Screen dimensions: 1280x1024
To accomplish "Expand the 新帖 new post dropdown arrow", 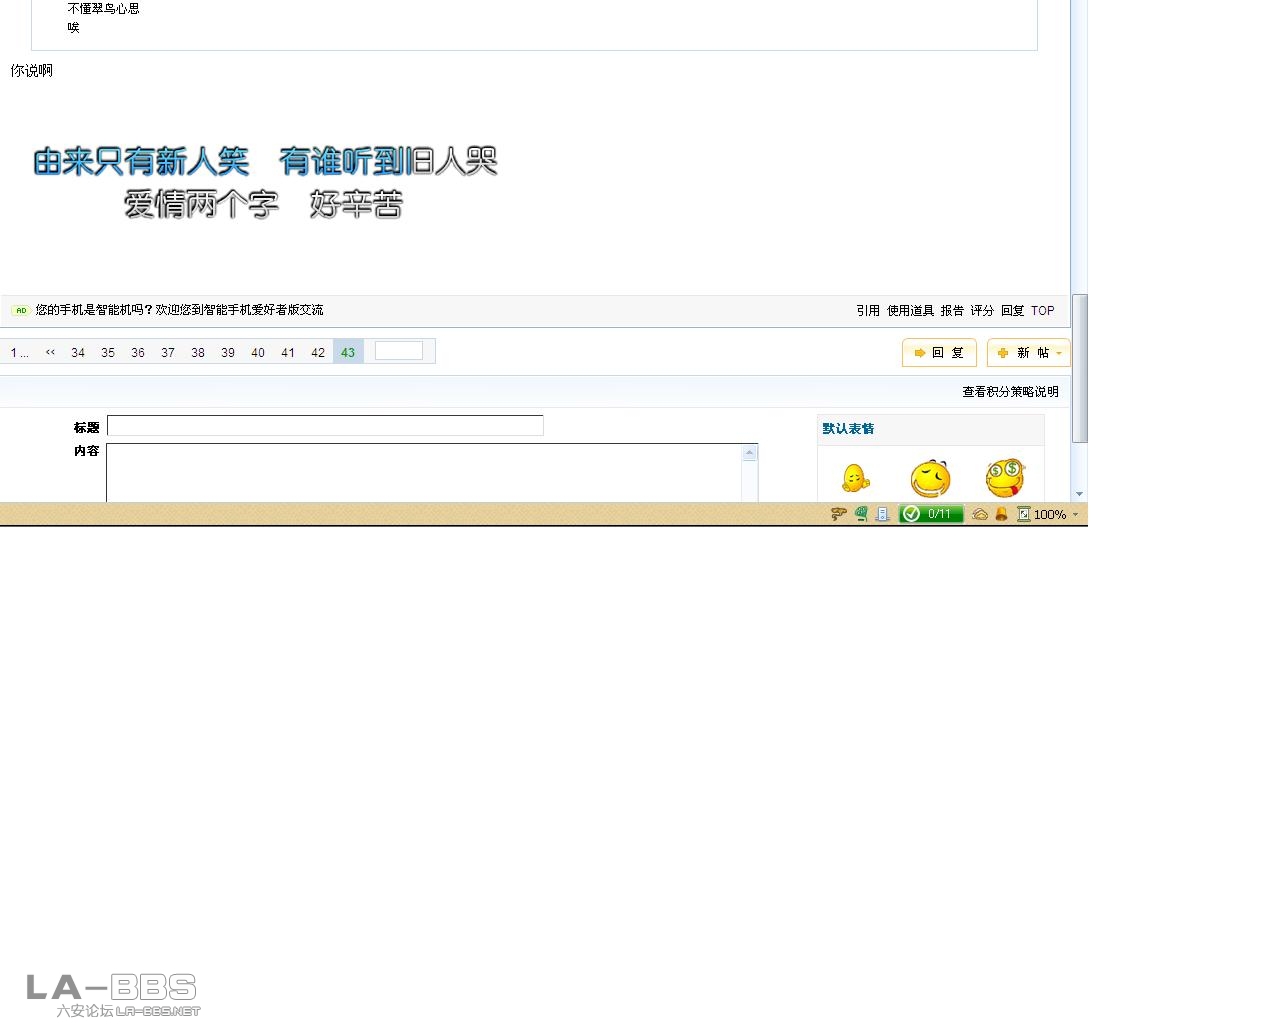I will click(1059, 353).
